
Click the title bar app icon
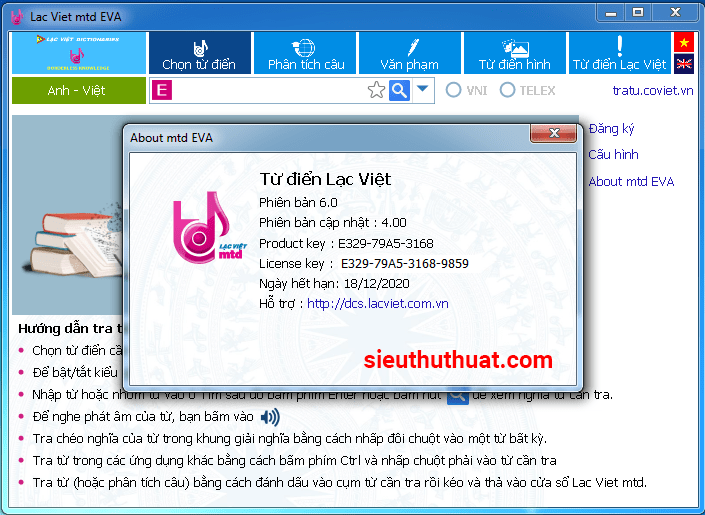(x=17, y=17)
